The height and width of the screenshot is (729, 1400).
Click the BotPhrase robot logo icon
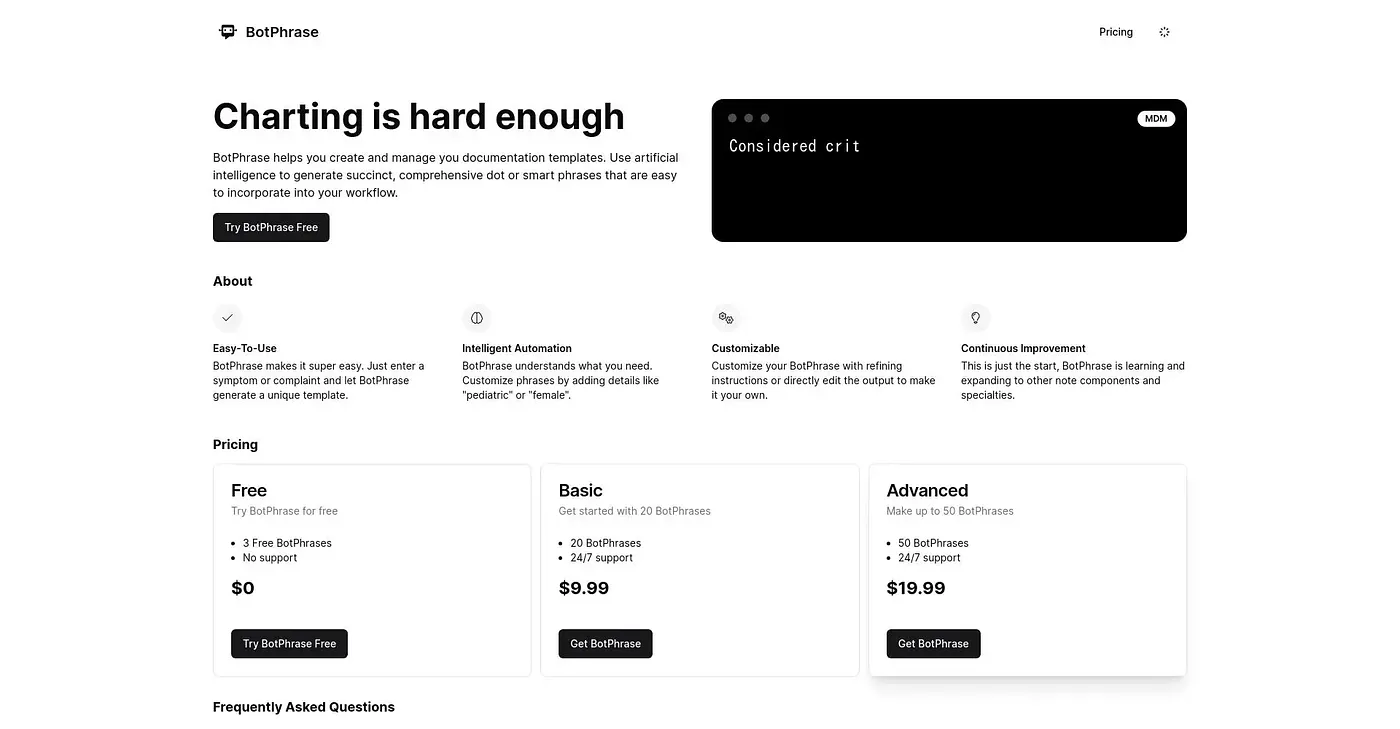pos(228,32)
